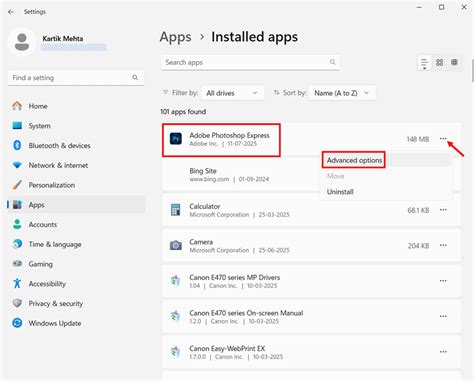Select the Adobe Photoshop Express name text

pyautogui.click(x=229, y=135)
